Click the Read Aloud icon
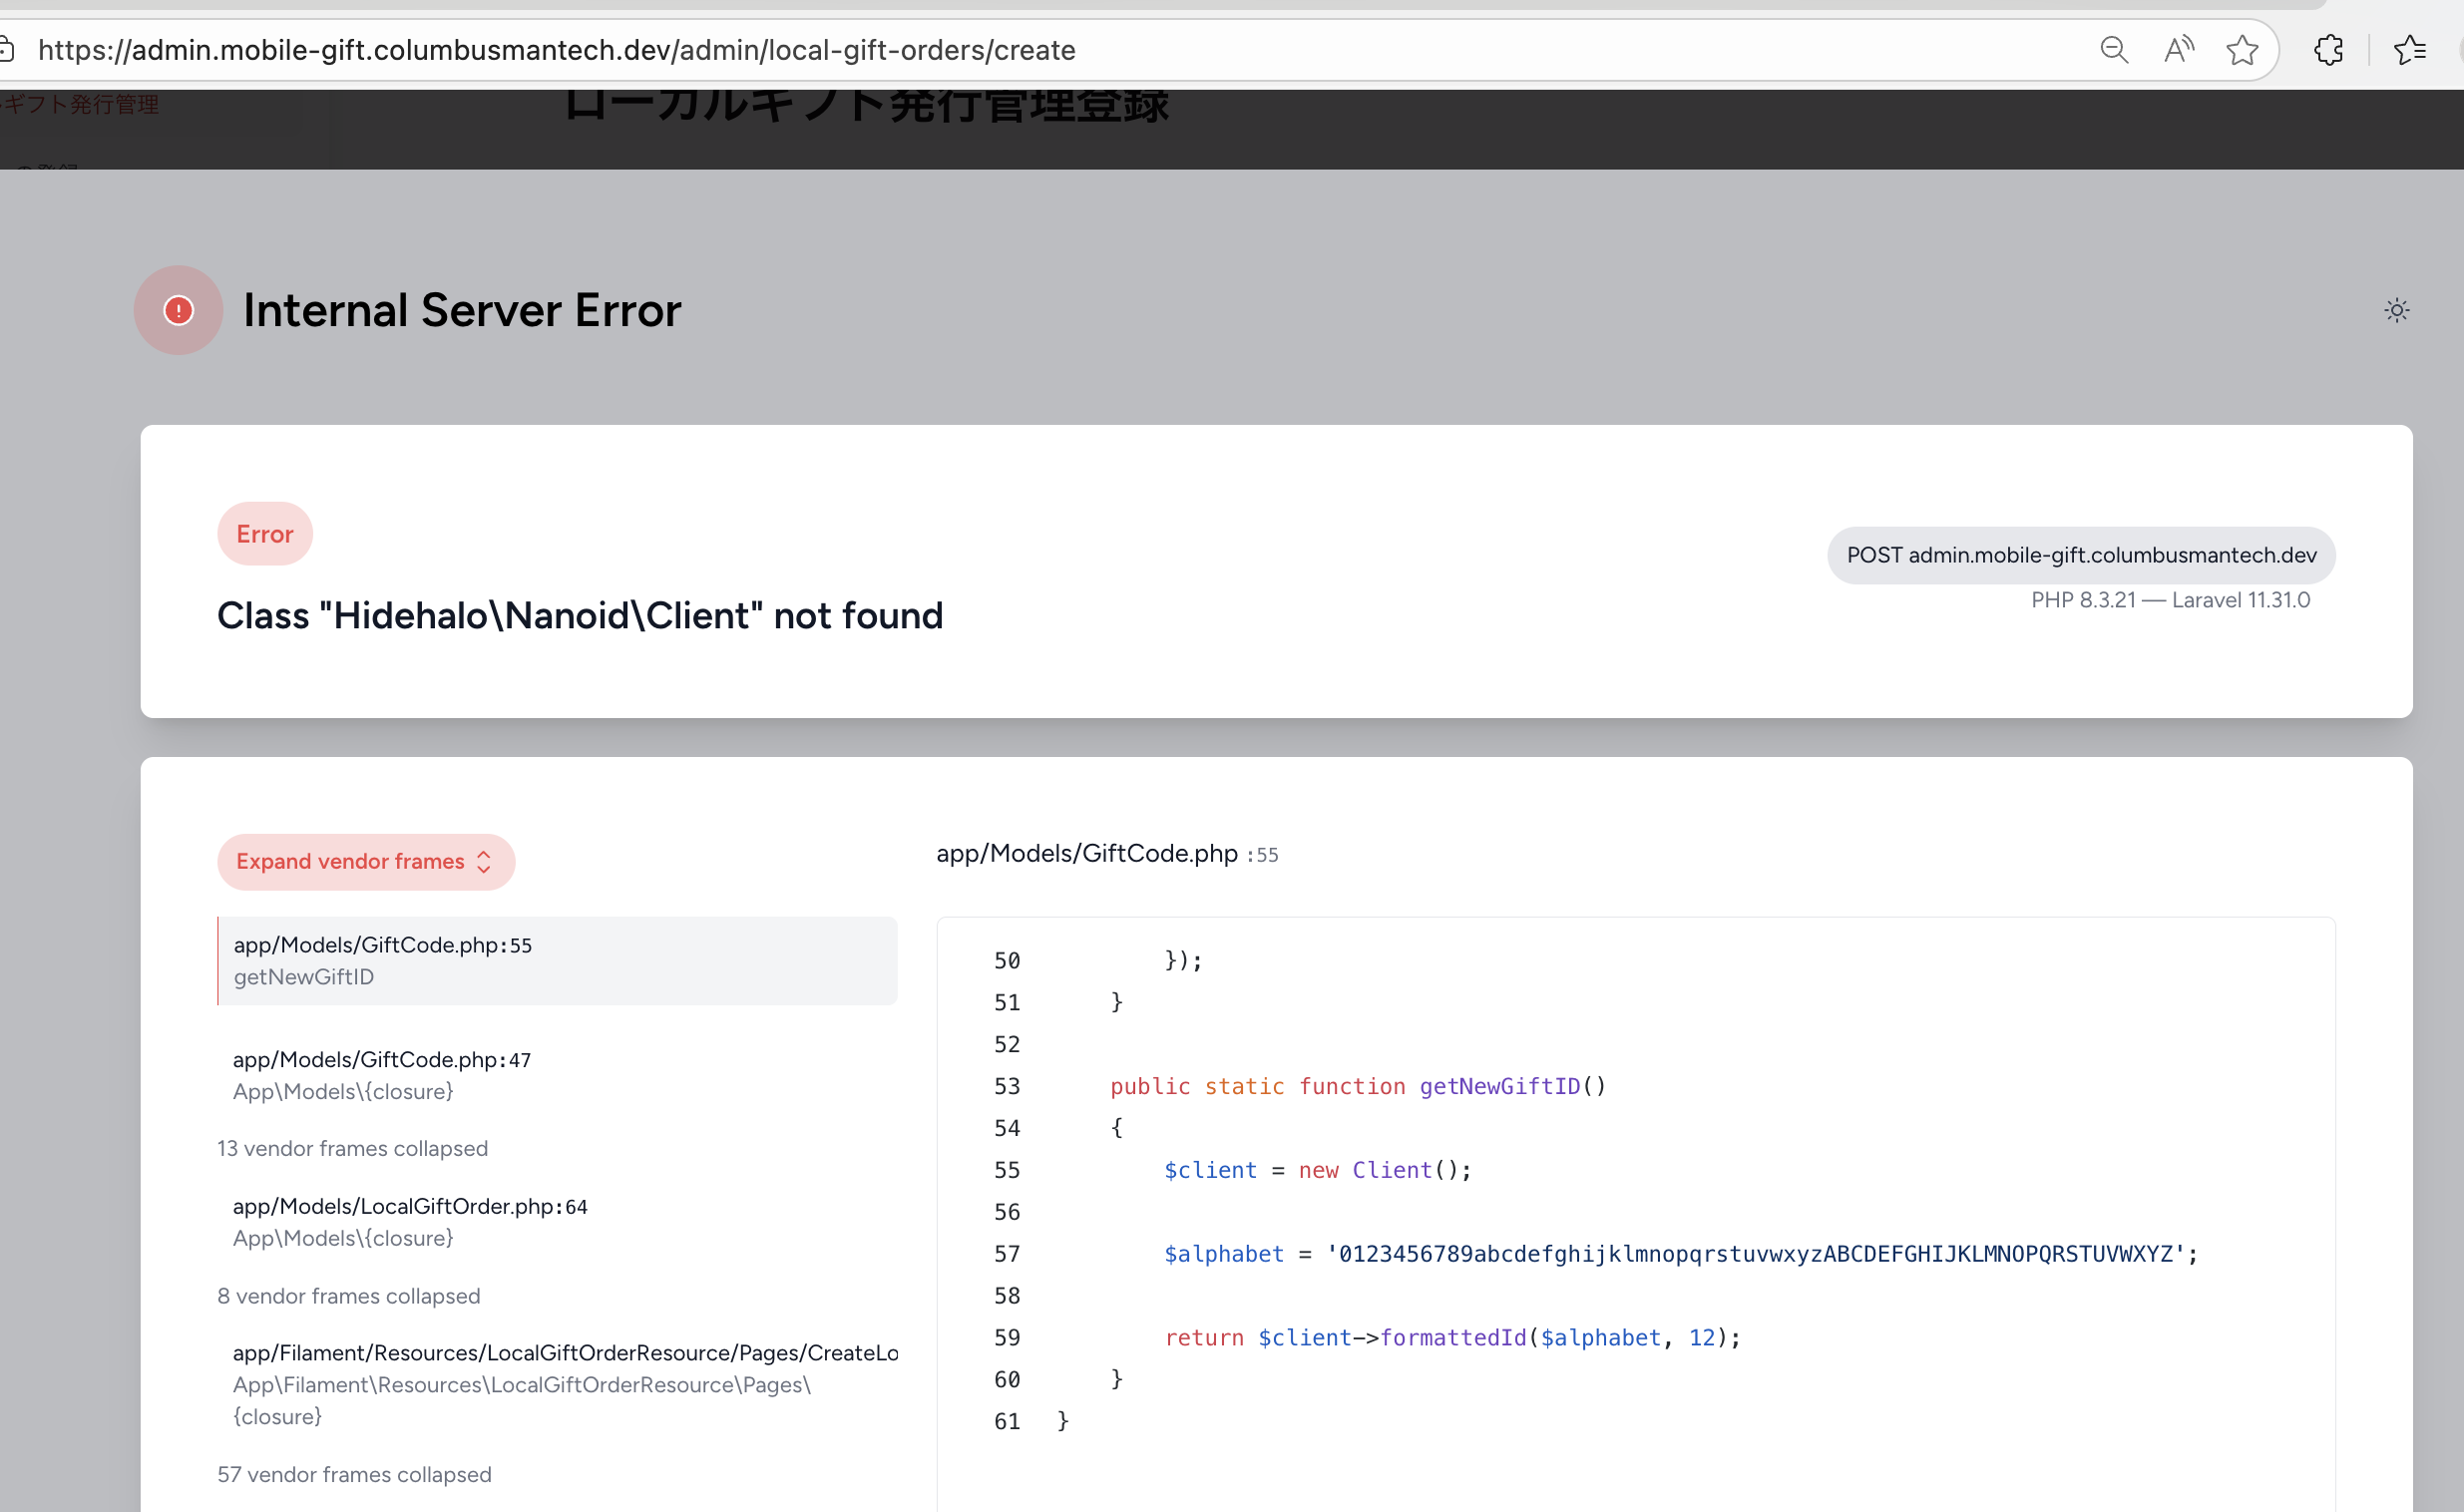This screenshot has height=1512, width=2464. click(x=2178, y=50)
